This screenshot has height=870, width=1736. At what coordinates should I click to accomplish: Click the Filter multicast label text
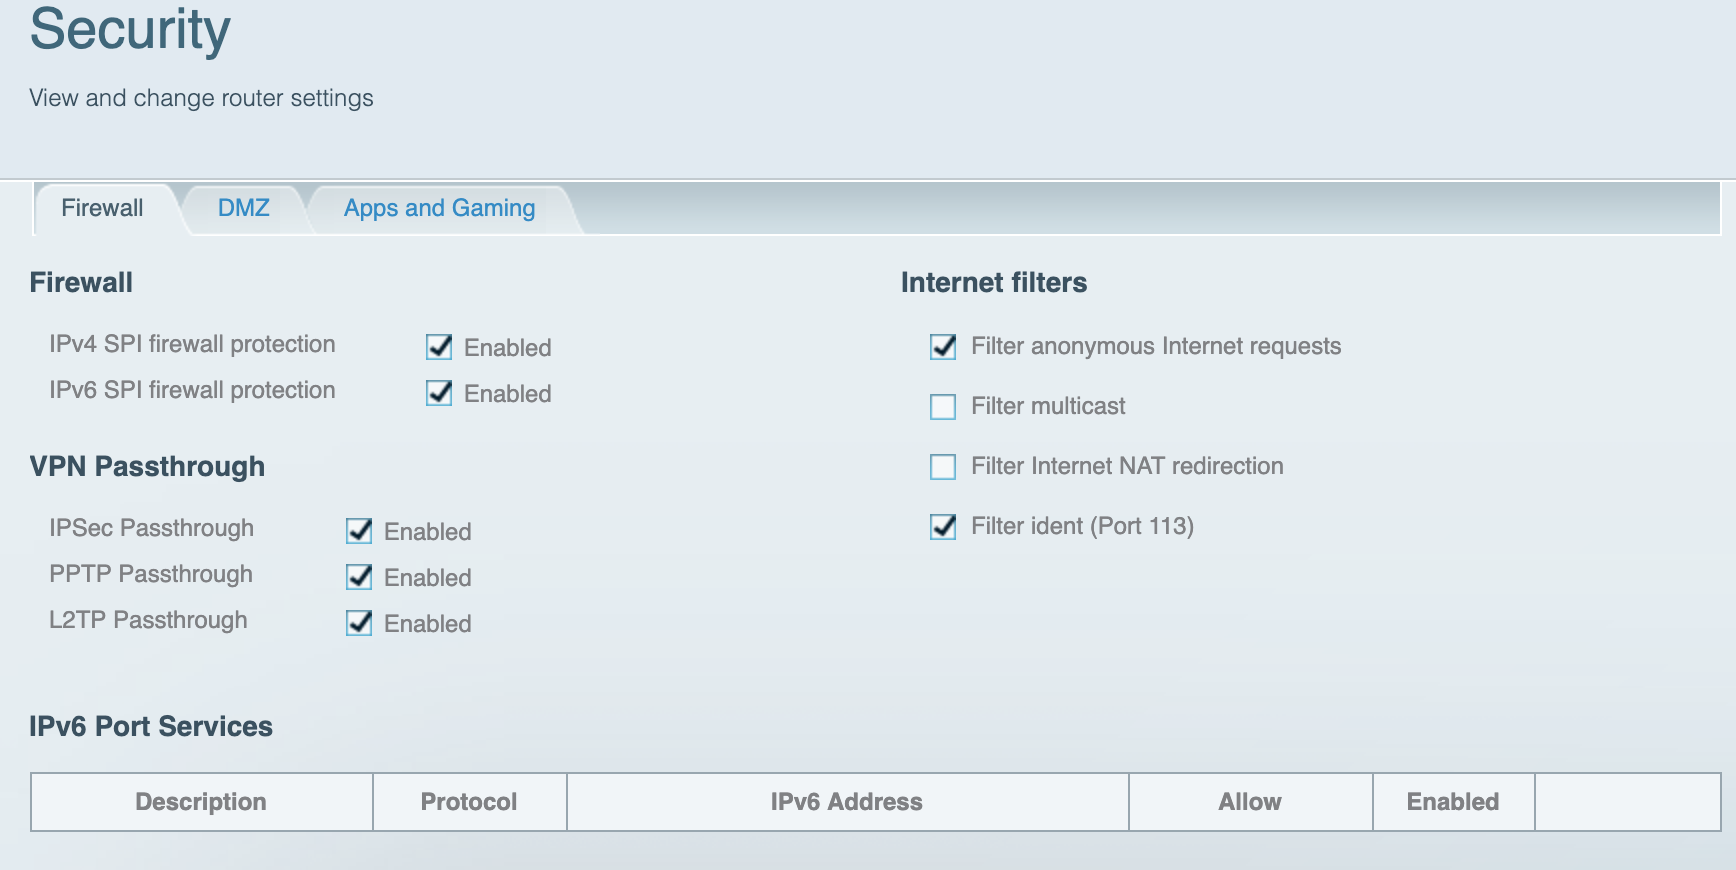coord(1048,406)
